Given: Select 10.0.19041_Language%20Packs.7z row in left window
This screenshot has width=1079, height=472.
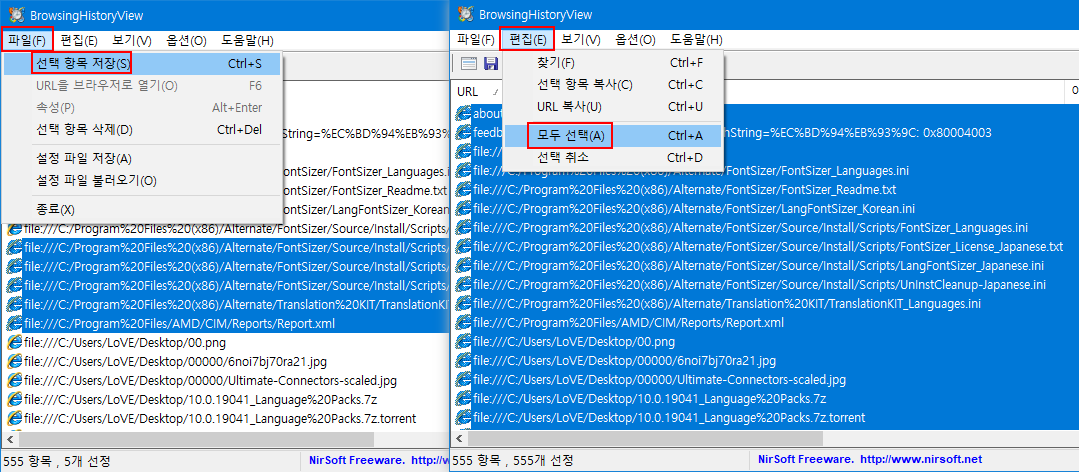Looking at the screenshot, I should [200, 399].
